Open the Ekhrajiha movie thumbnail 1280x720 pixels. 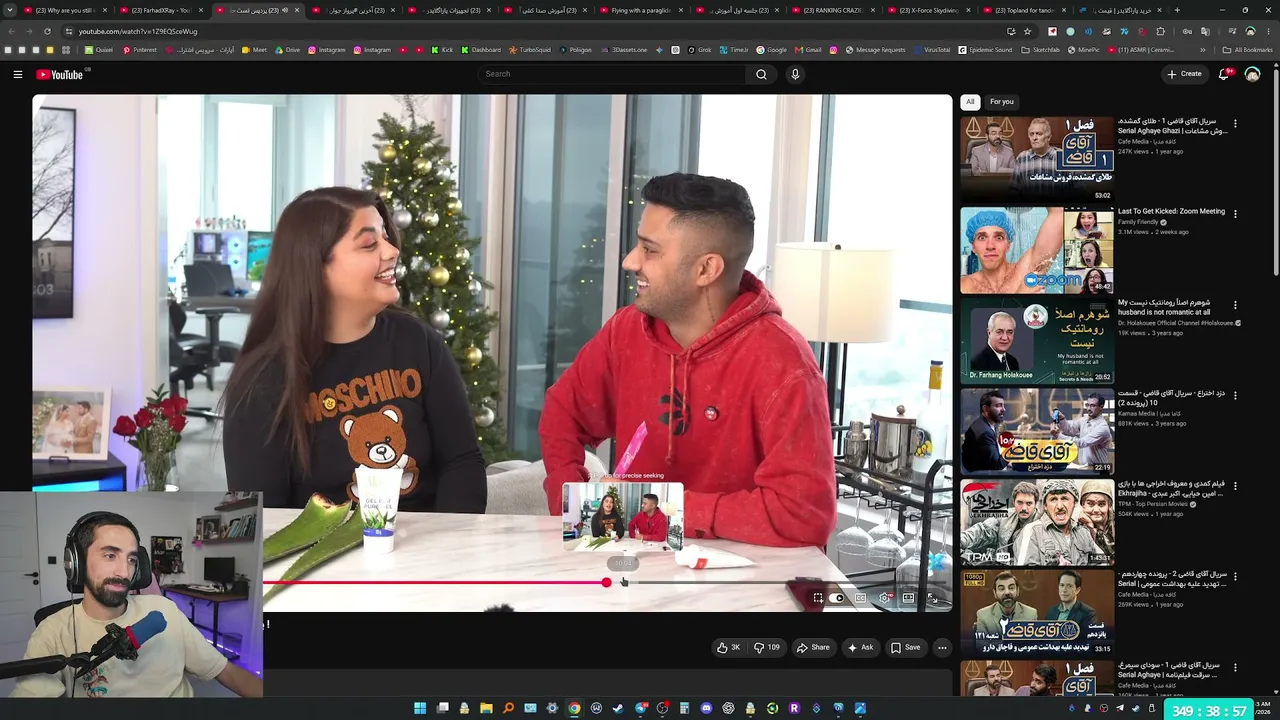tap(1037, 522)
